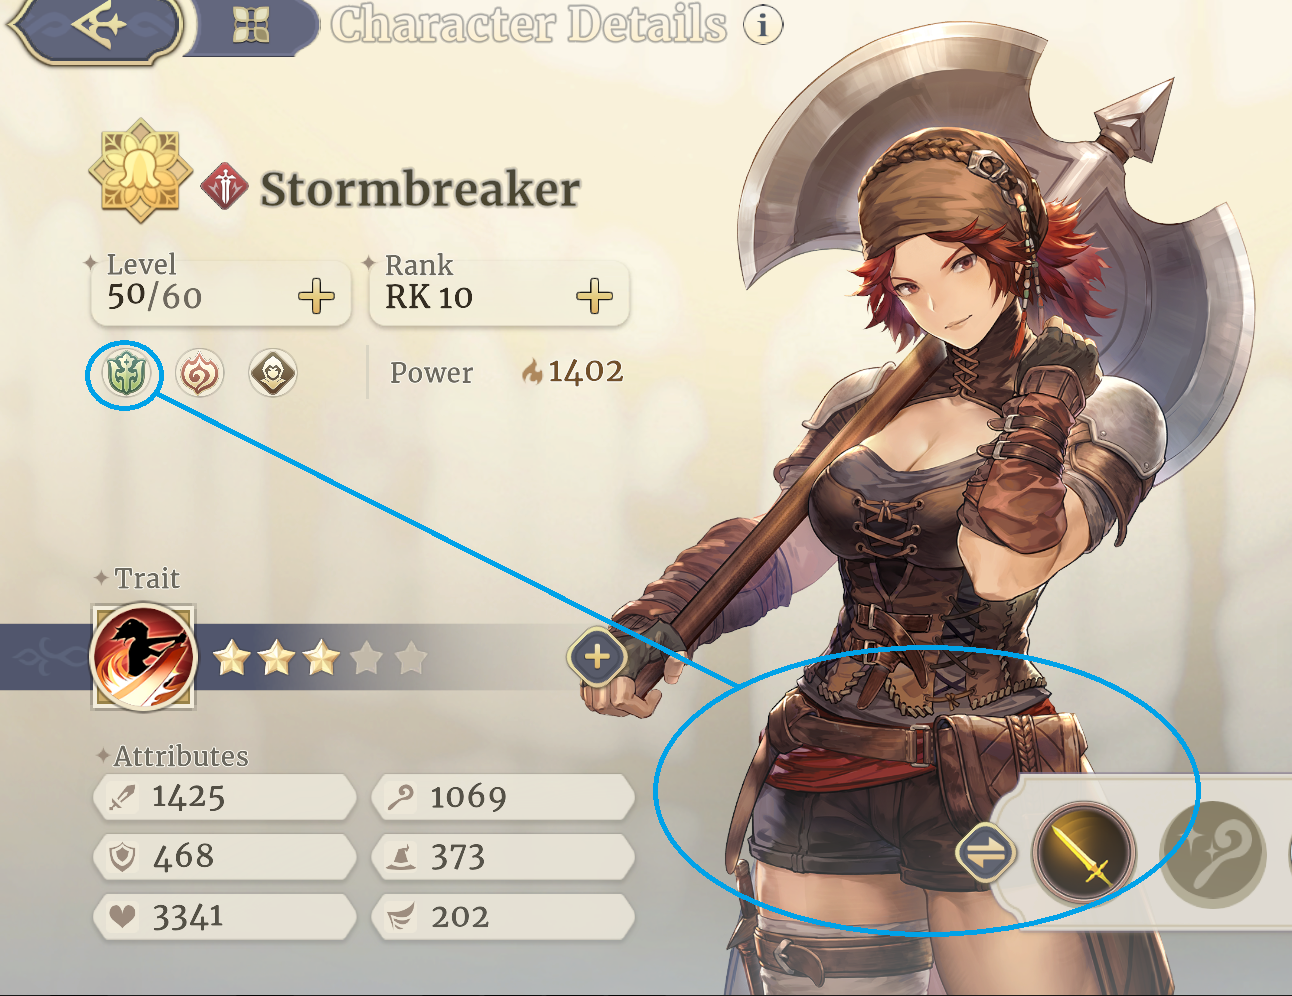
Task: Go back using the arrow button
Action: tap(97, 27)
